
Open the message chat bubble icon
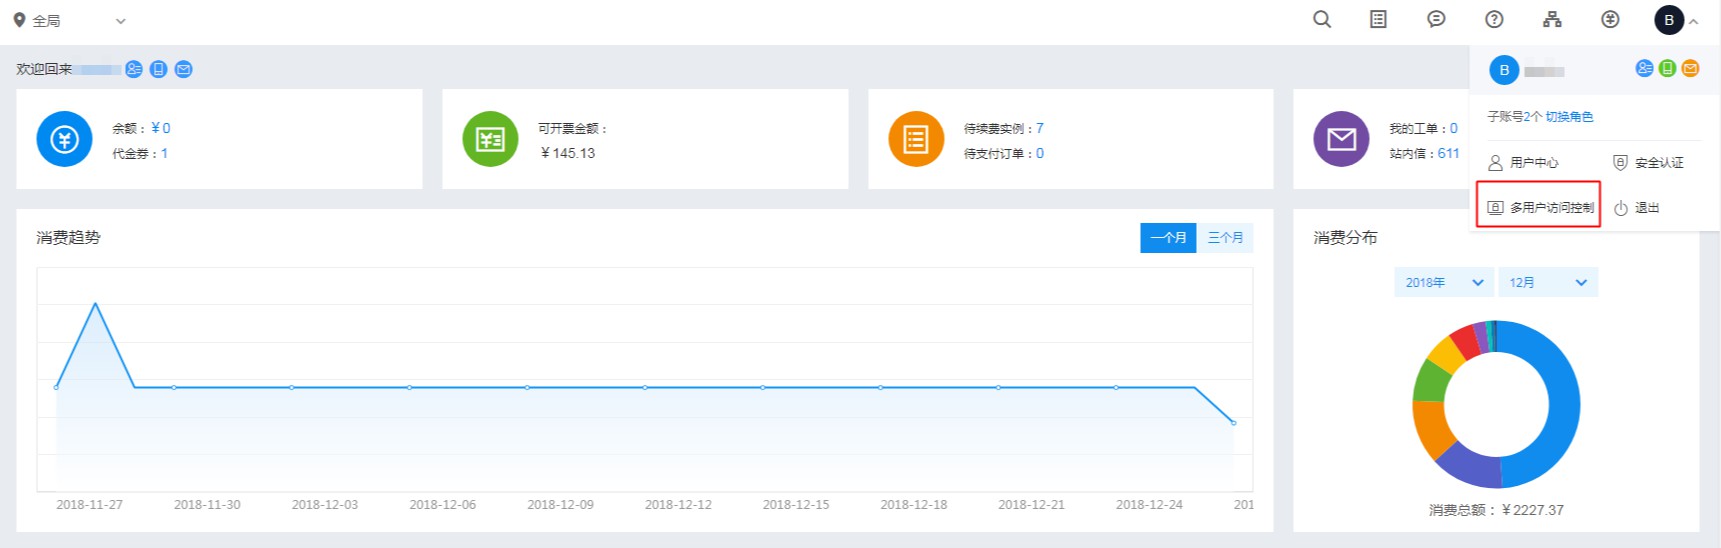click(1436, 20)
